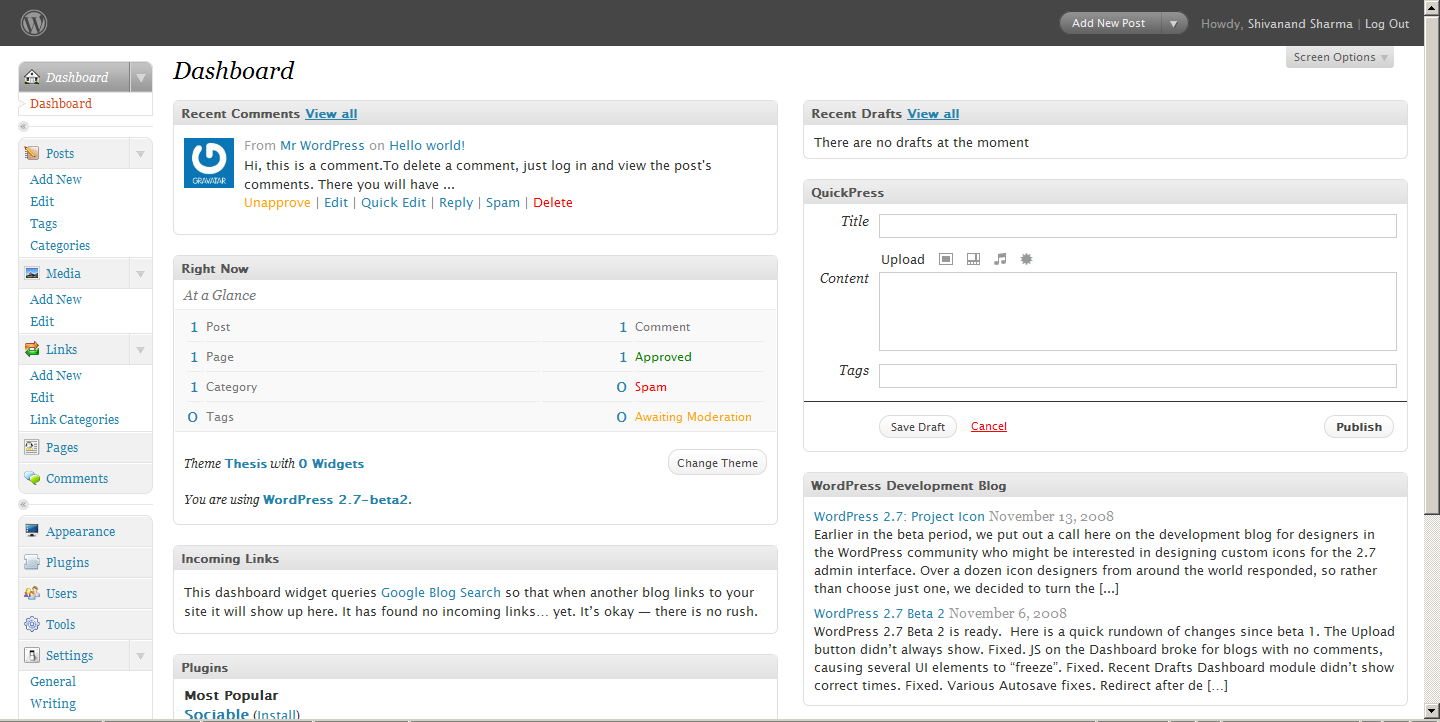The image size is (1440, 722).
Task: Open the Thesis theme link
Action: [246, 463]
